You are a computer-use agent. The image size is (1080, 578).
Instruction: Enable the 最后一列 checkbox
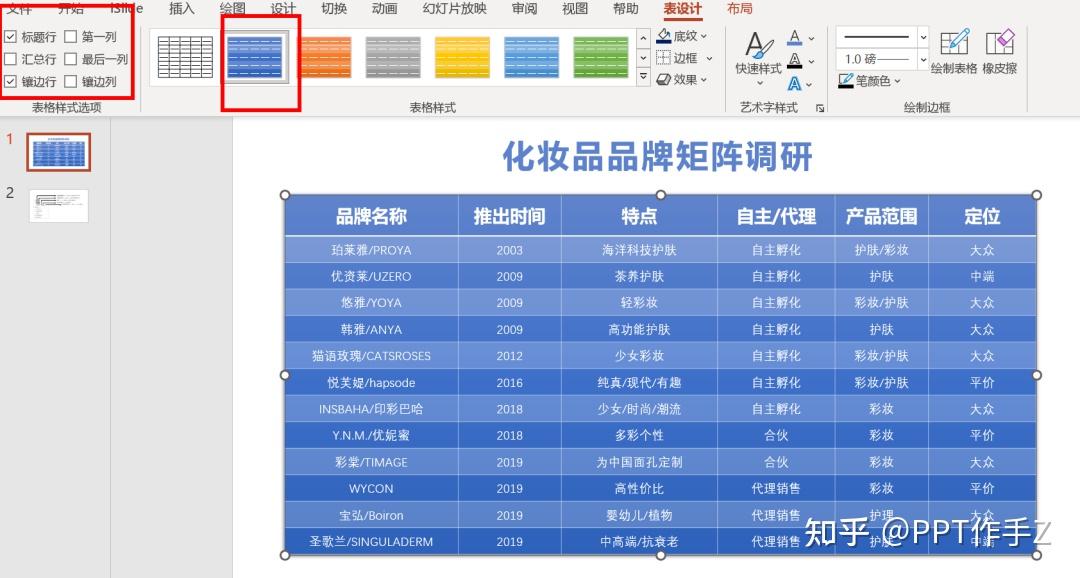[70, 59]
